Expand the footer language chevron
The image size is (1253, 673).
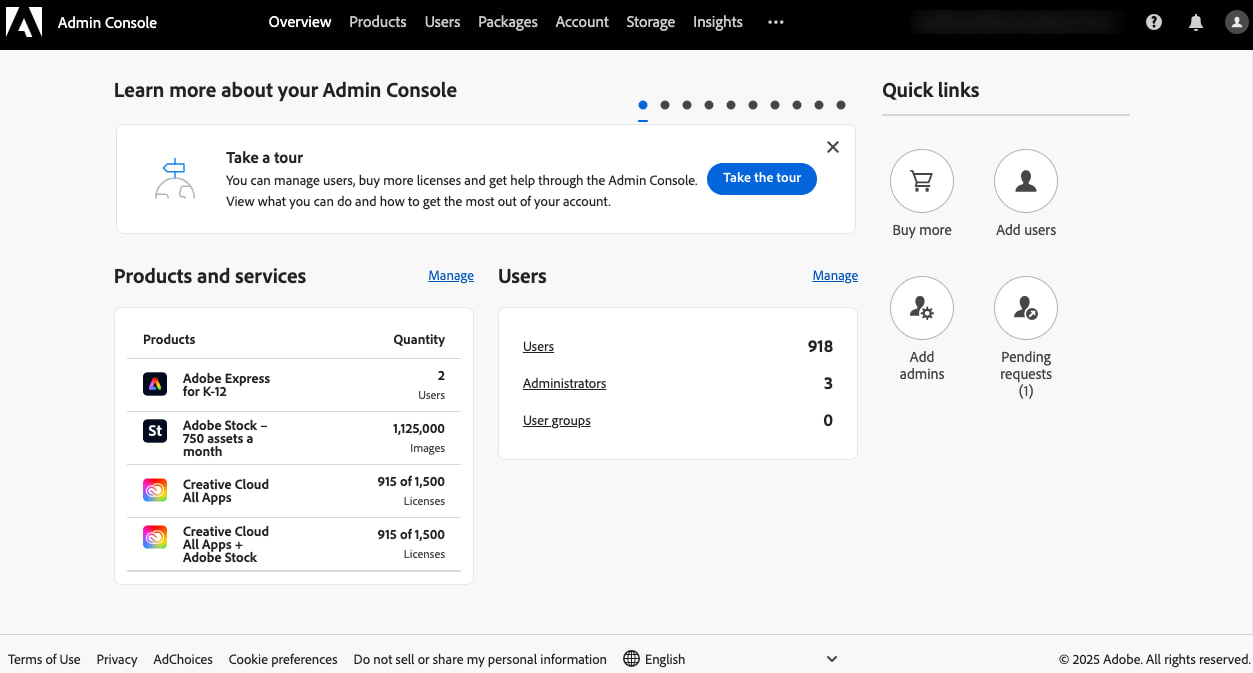[x=832, y=659]
